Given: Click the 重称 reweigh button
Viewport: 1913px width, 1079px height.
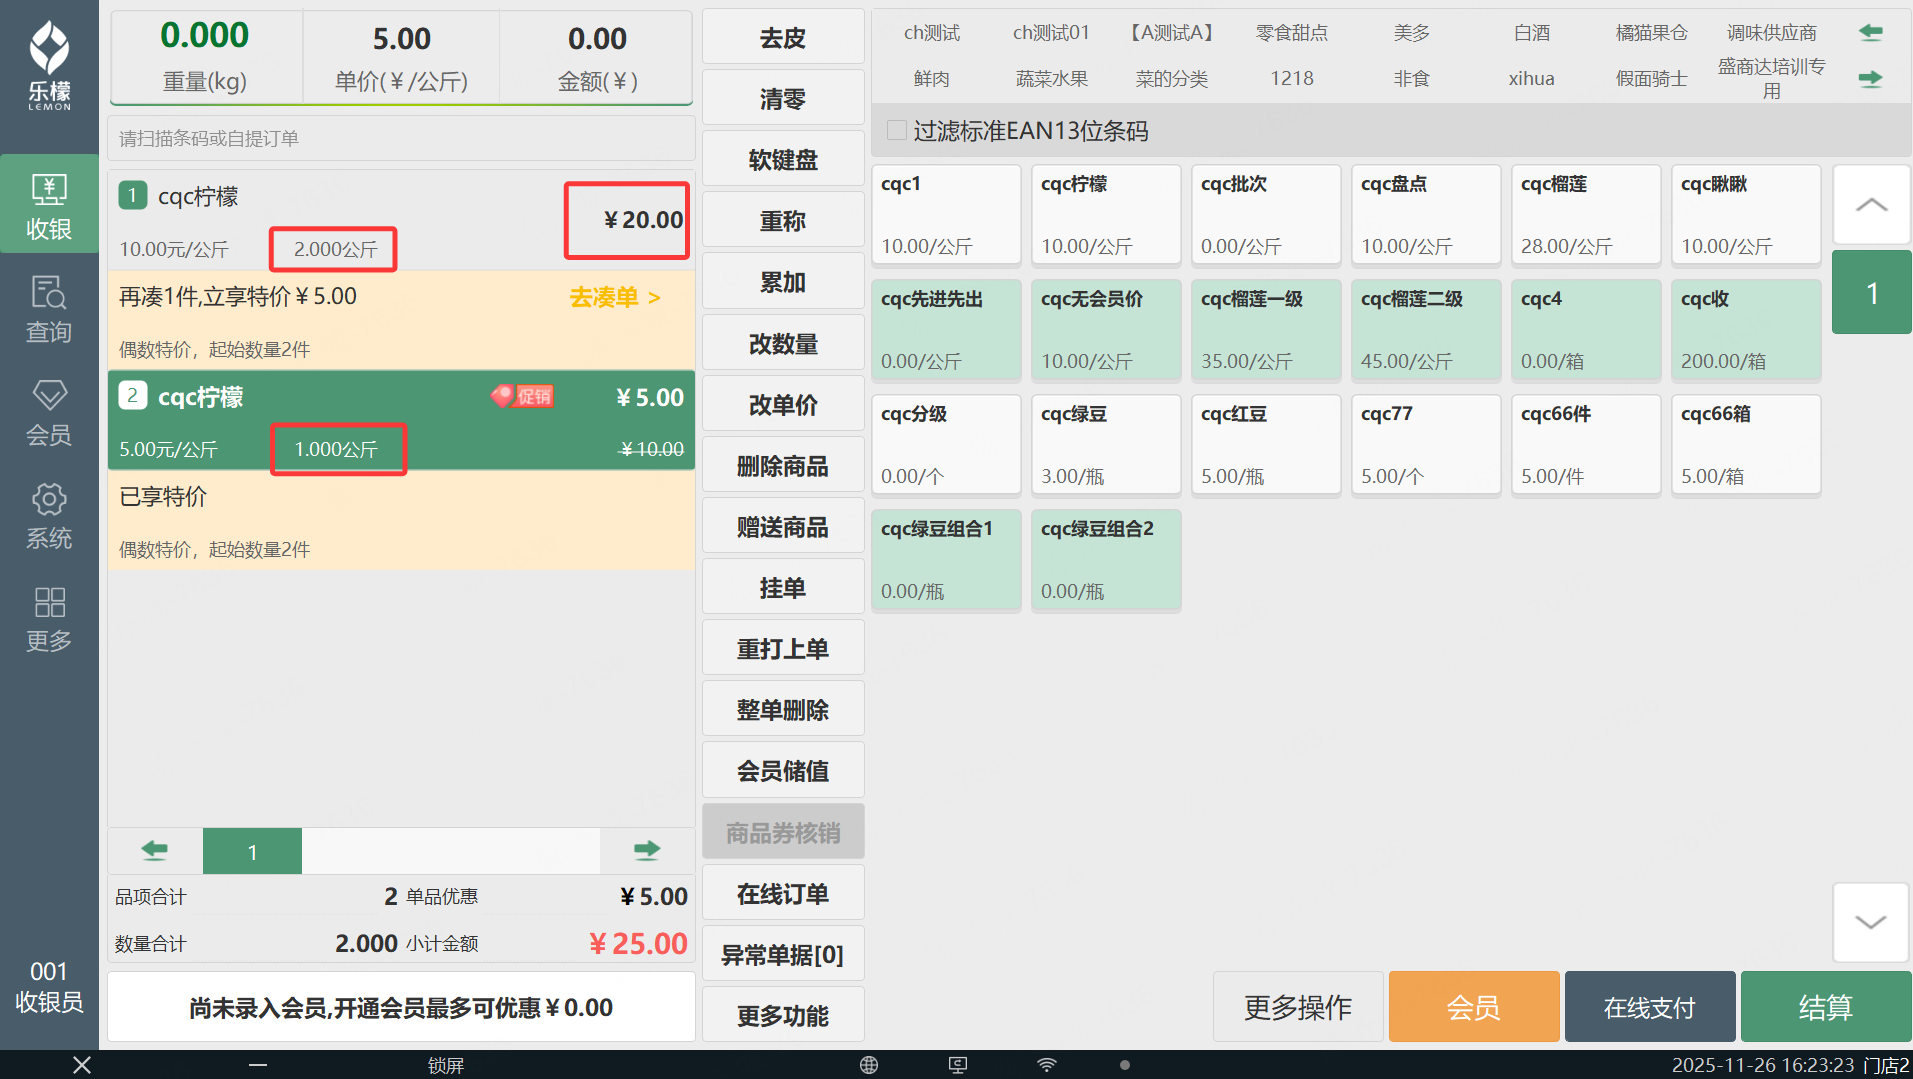Looking at the screenshot, I should (783, 221).
